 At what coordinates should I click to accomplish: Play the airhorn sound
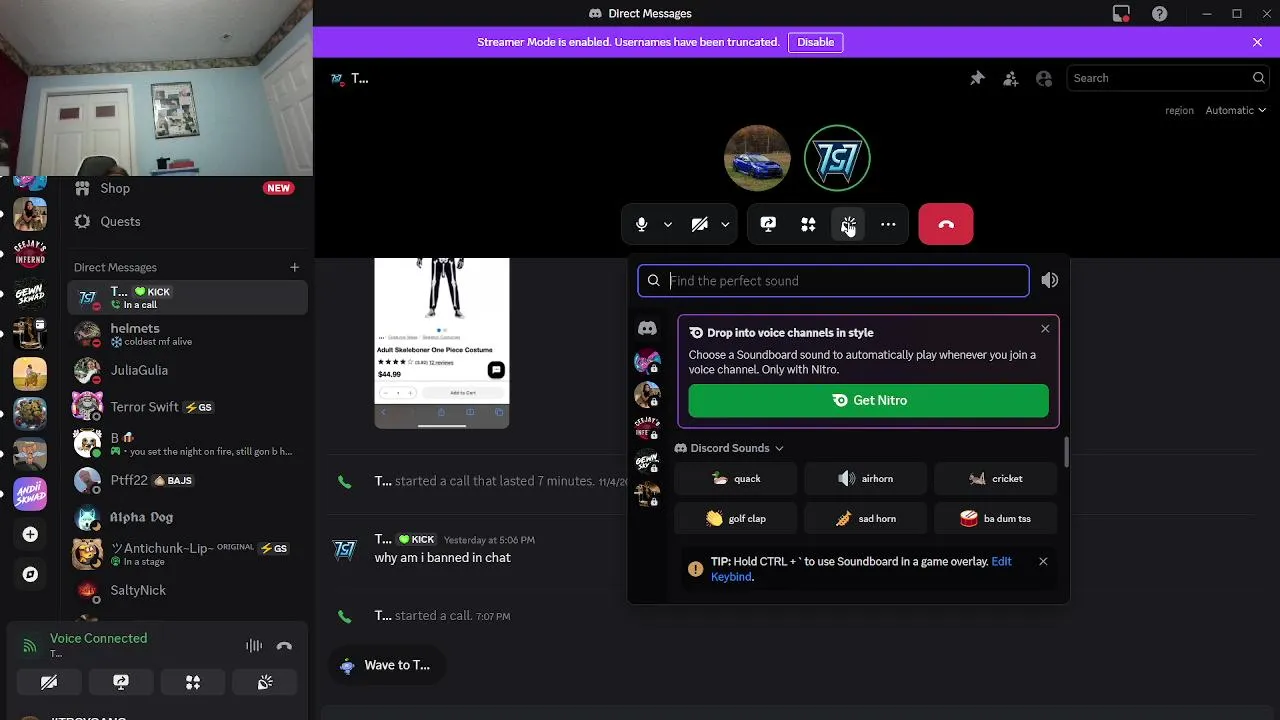(x=865, y=479)
